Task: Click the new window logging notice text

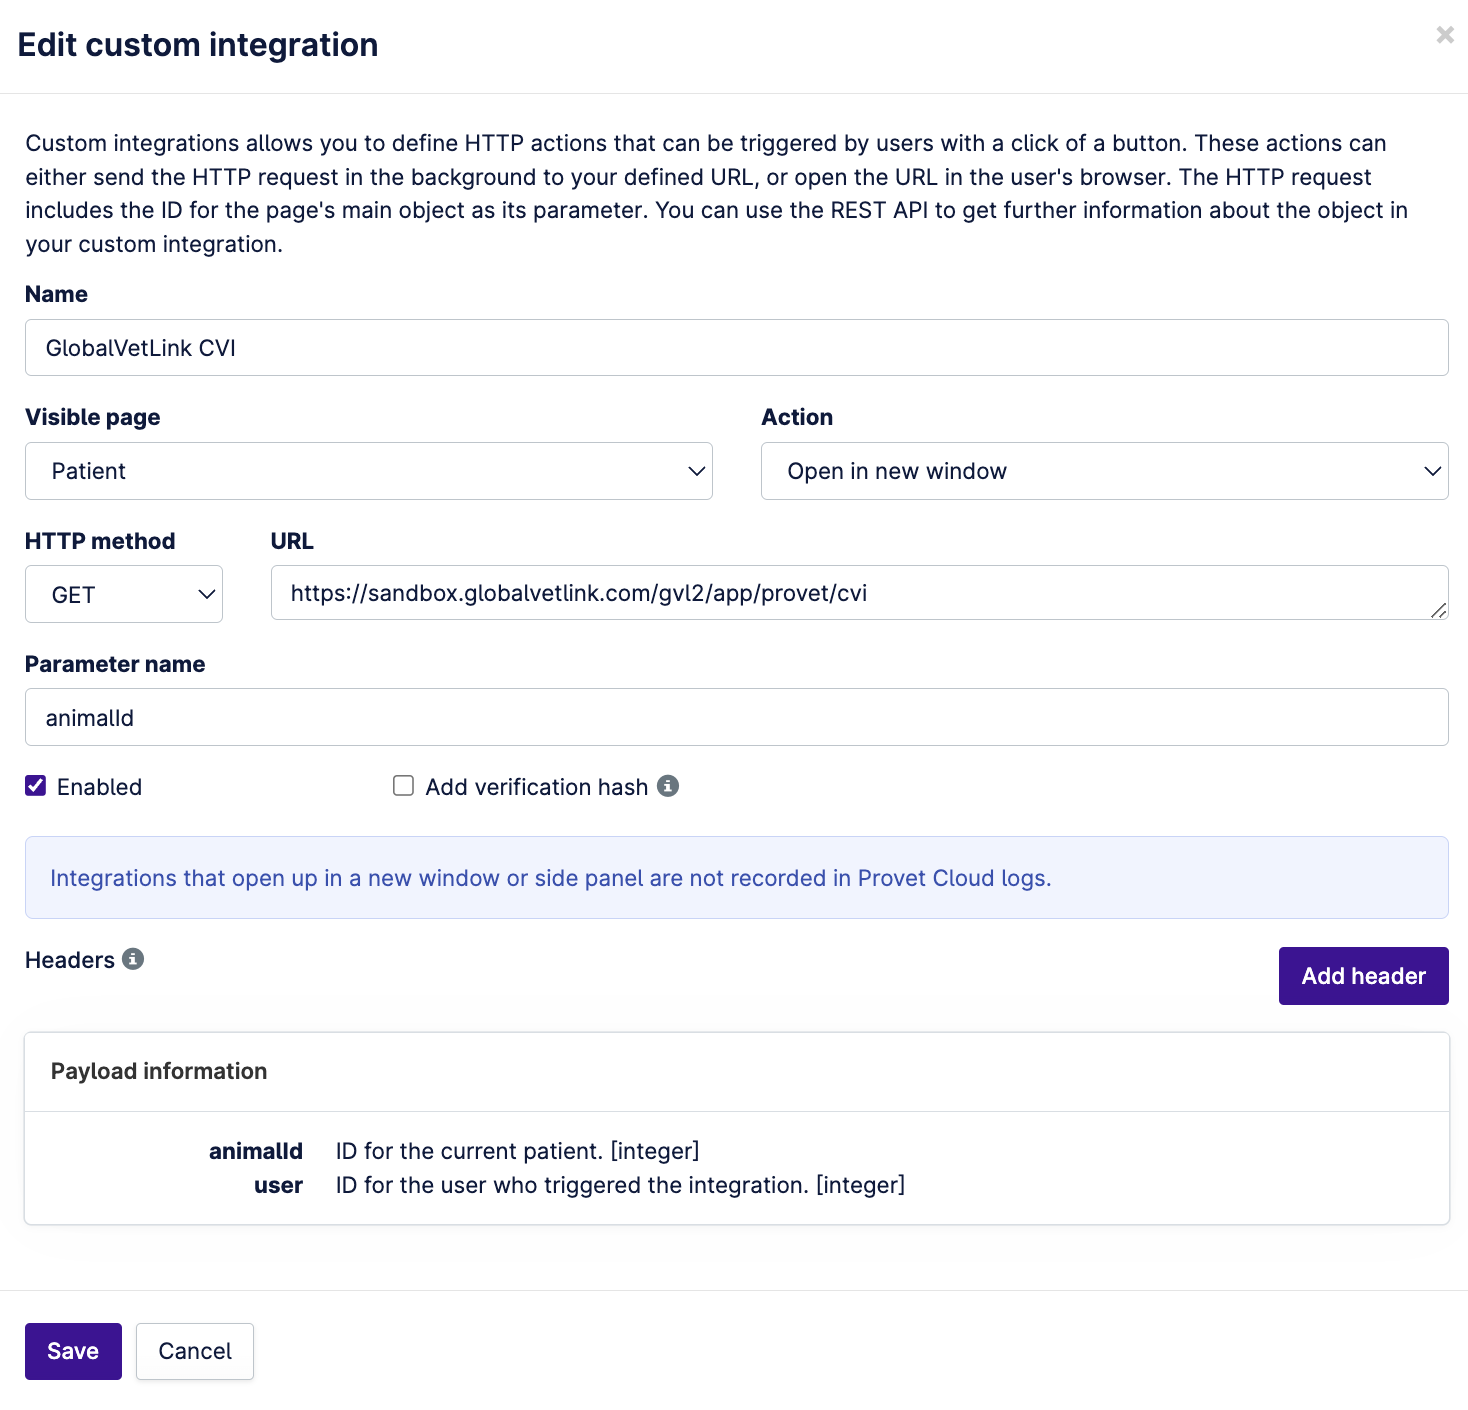Action: pyautogui.click(x=551, y=878)
